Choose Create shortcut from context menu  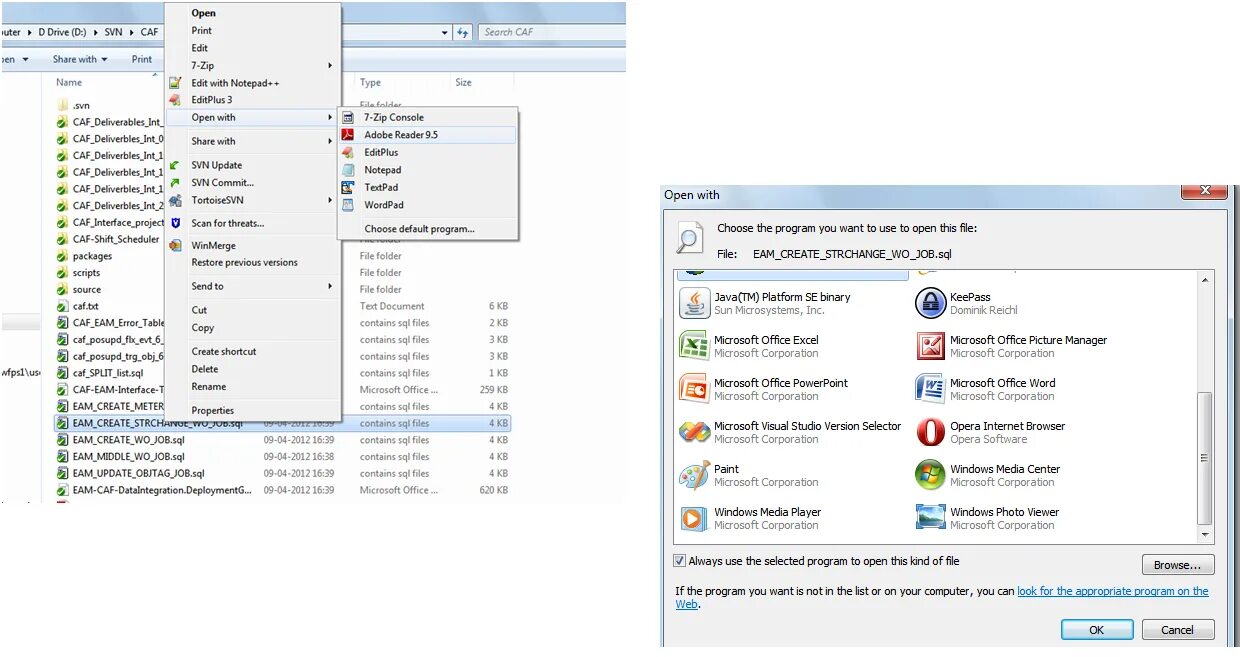(x=224, y=352)
